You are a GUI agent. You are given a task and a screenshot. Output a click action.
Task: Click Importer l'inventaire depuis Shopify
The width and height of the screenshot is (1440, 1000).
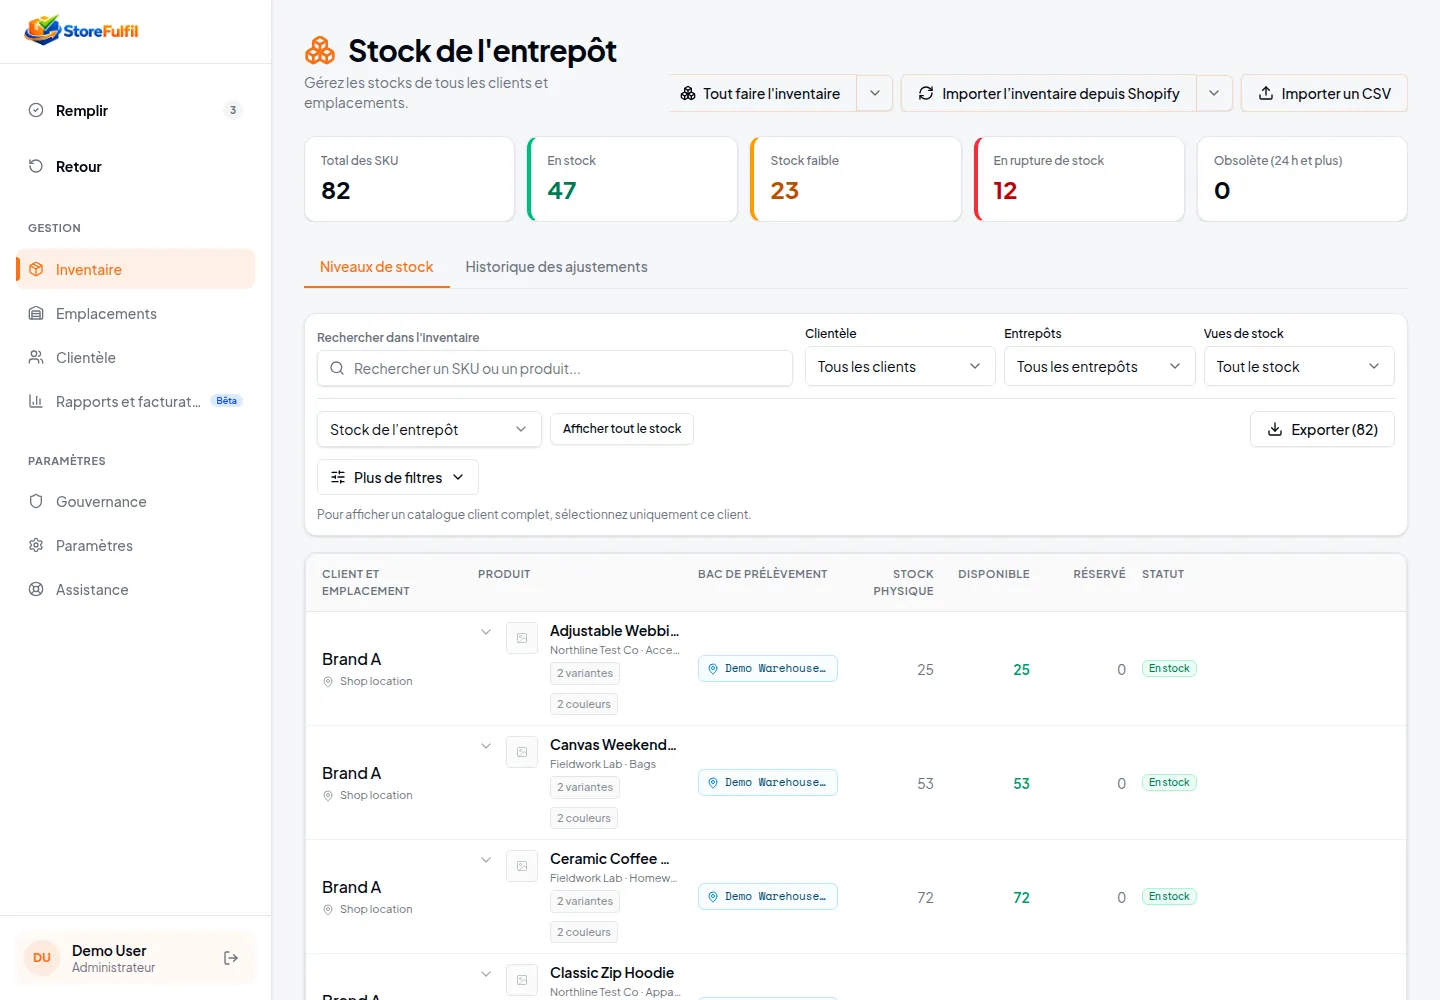[1048, 93]
